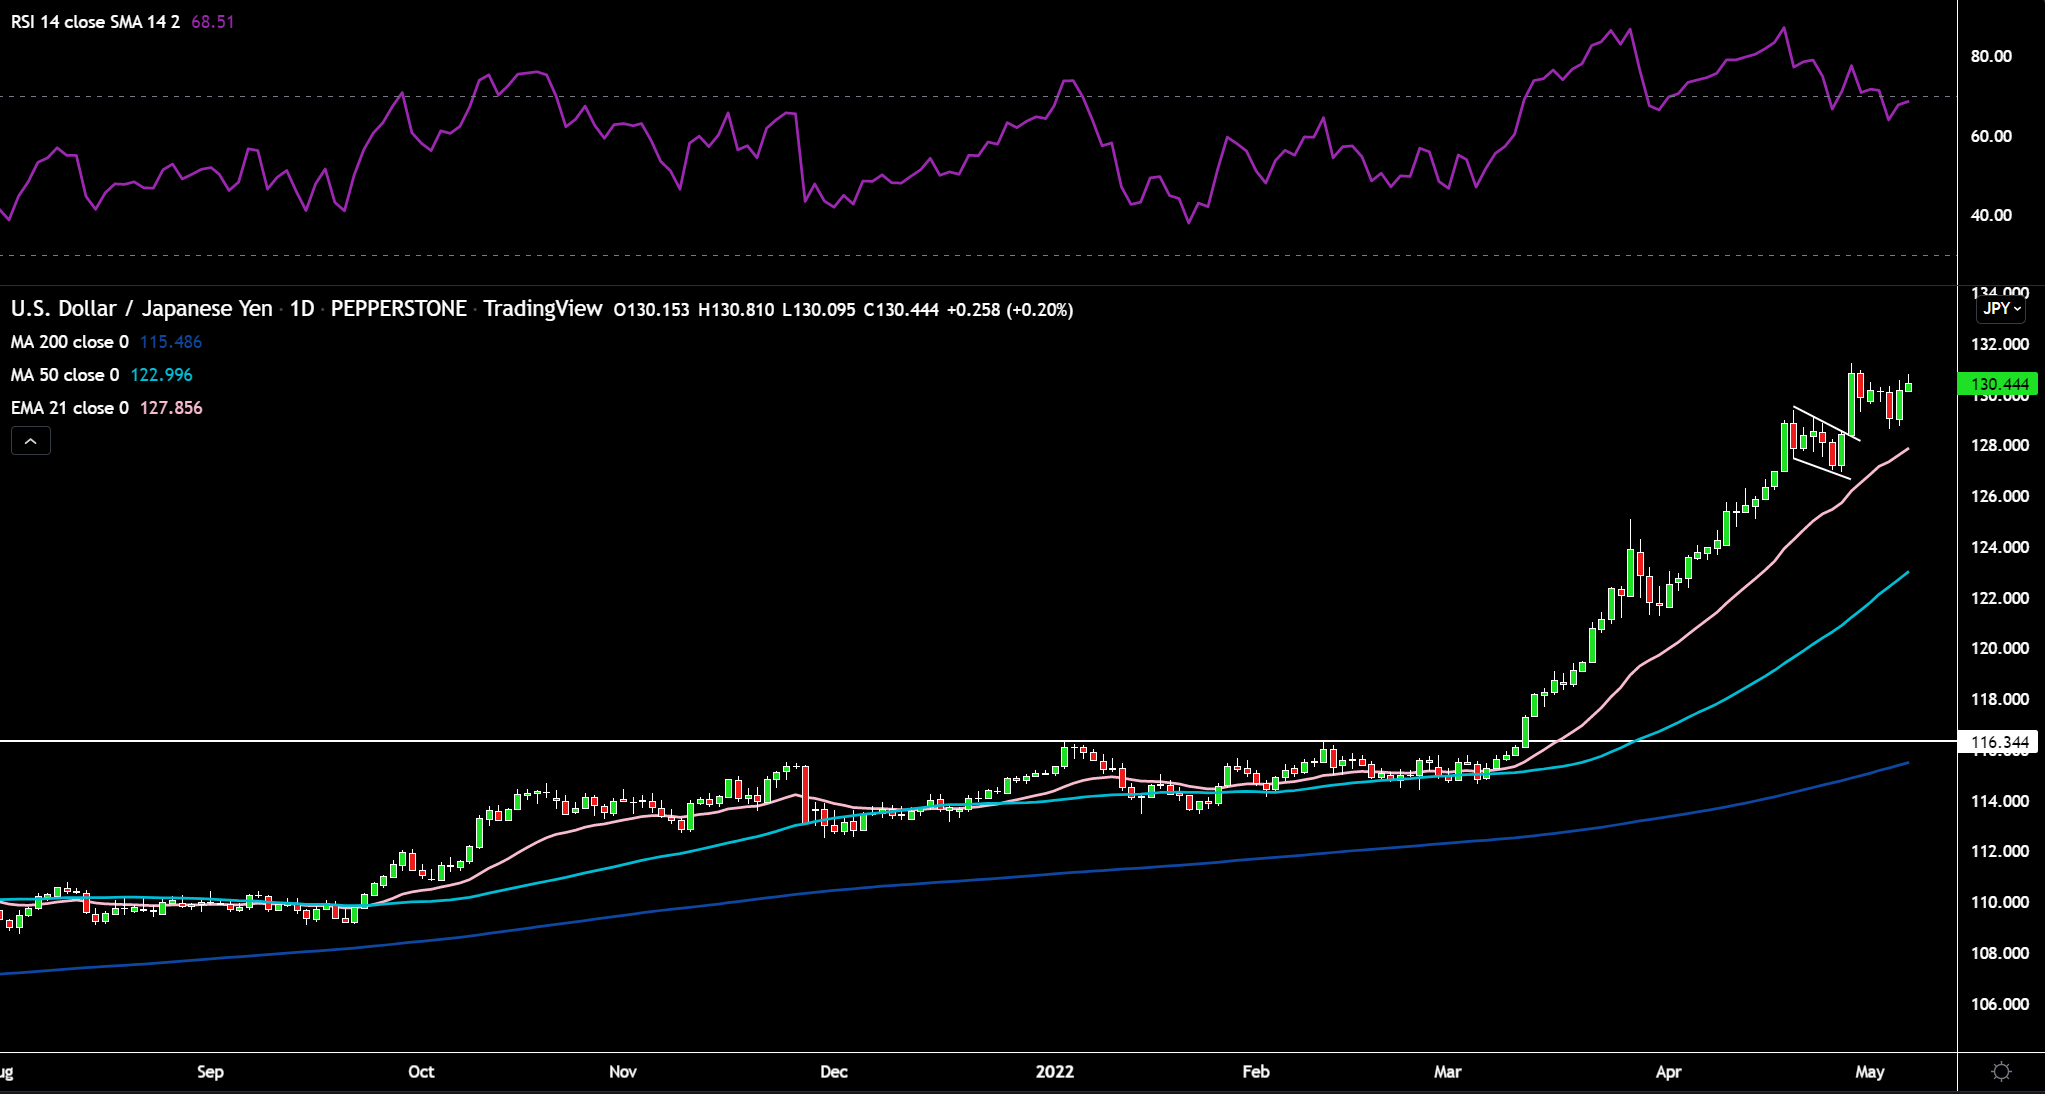Image resolution: width=2045 pixels, height=1094 pixels.
Task: Click the current price label 130.444
Action: click(x=1999, y=384)
